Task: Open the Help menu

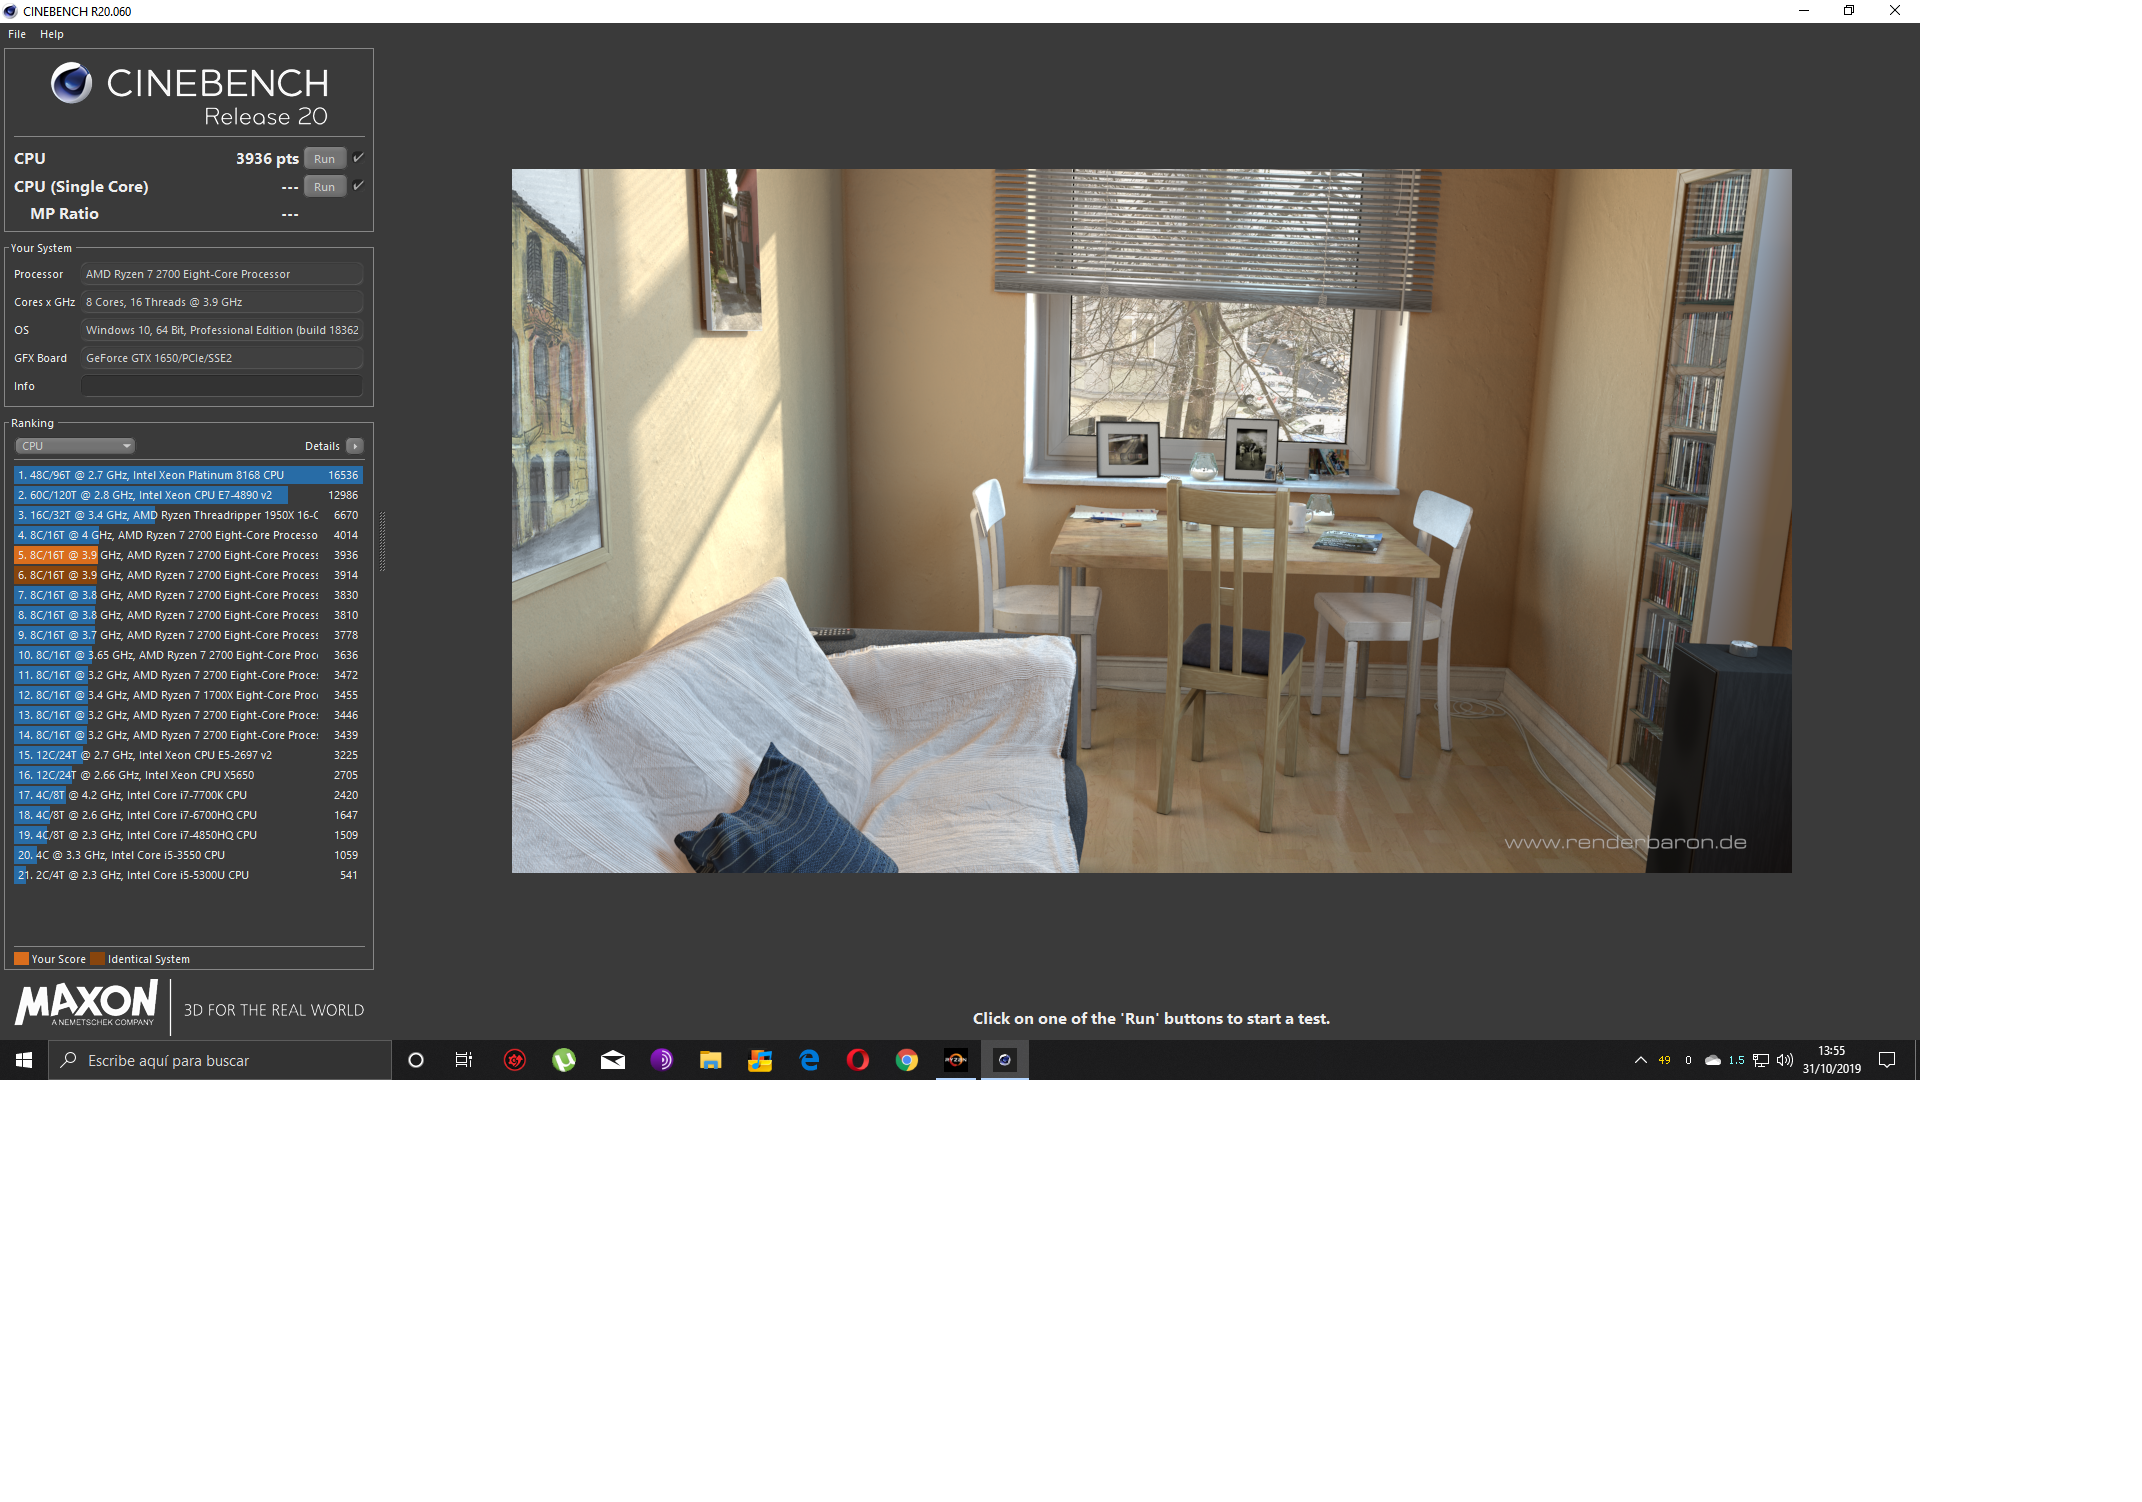Action: coord(52,34)
